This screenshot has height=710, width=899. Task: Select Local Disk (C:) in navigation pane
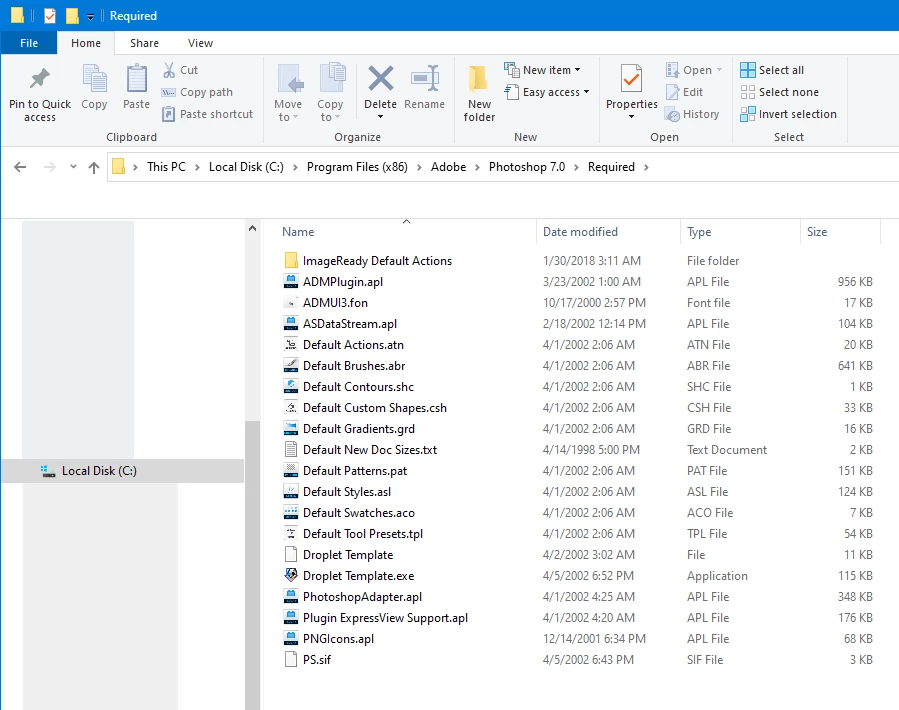coord(123,471)
